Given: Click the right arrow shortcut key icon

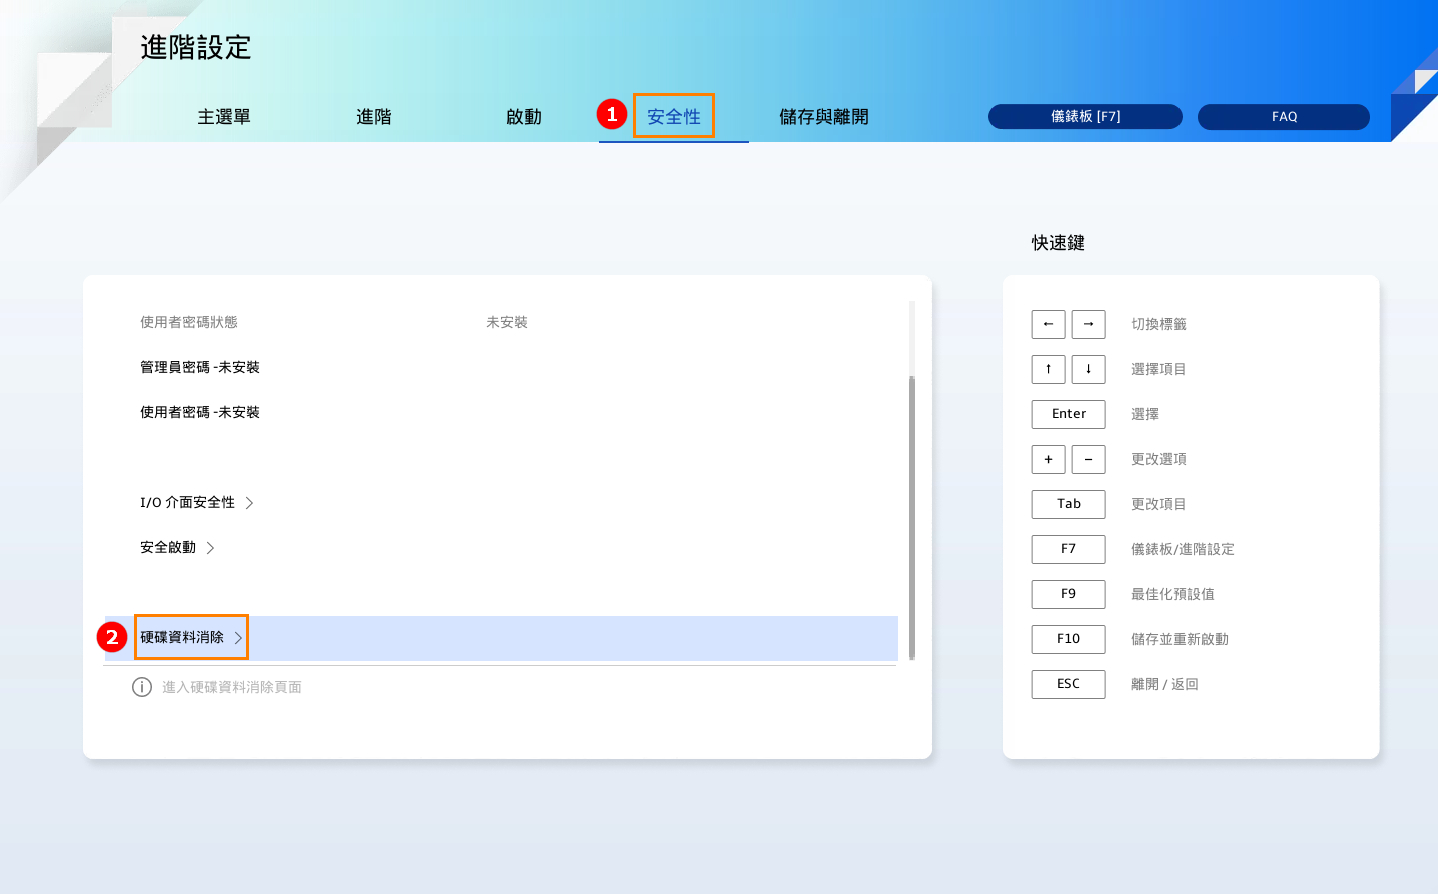Looking at the screenshot, I should point(1088,324).
